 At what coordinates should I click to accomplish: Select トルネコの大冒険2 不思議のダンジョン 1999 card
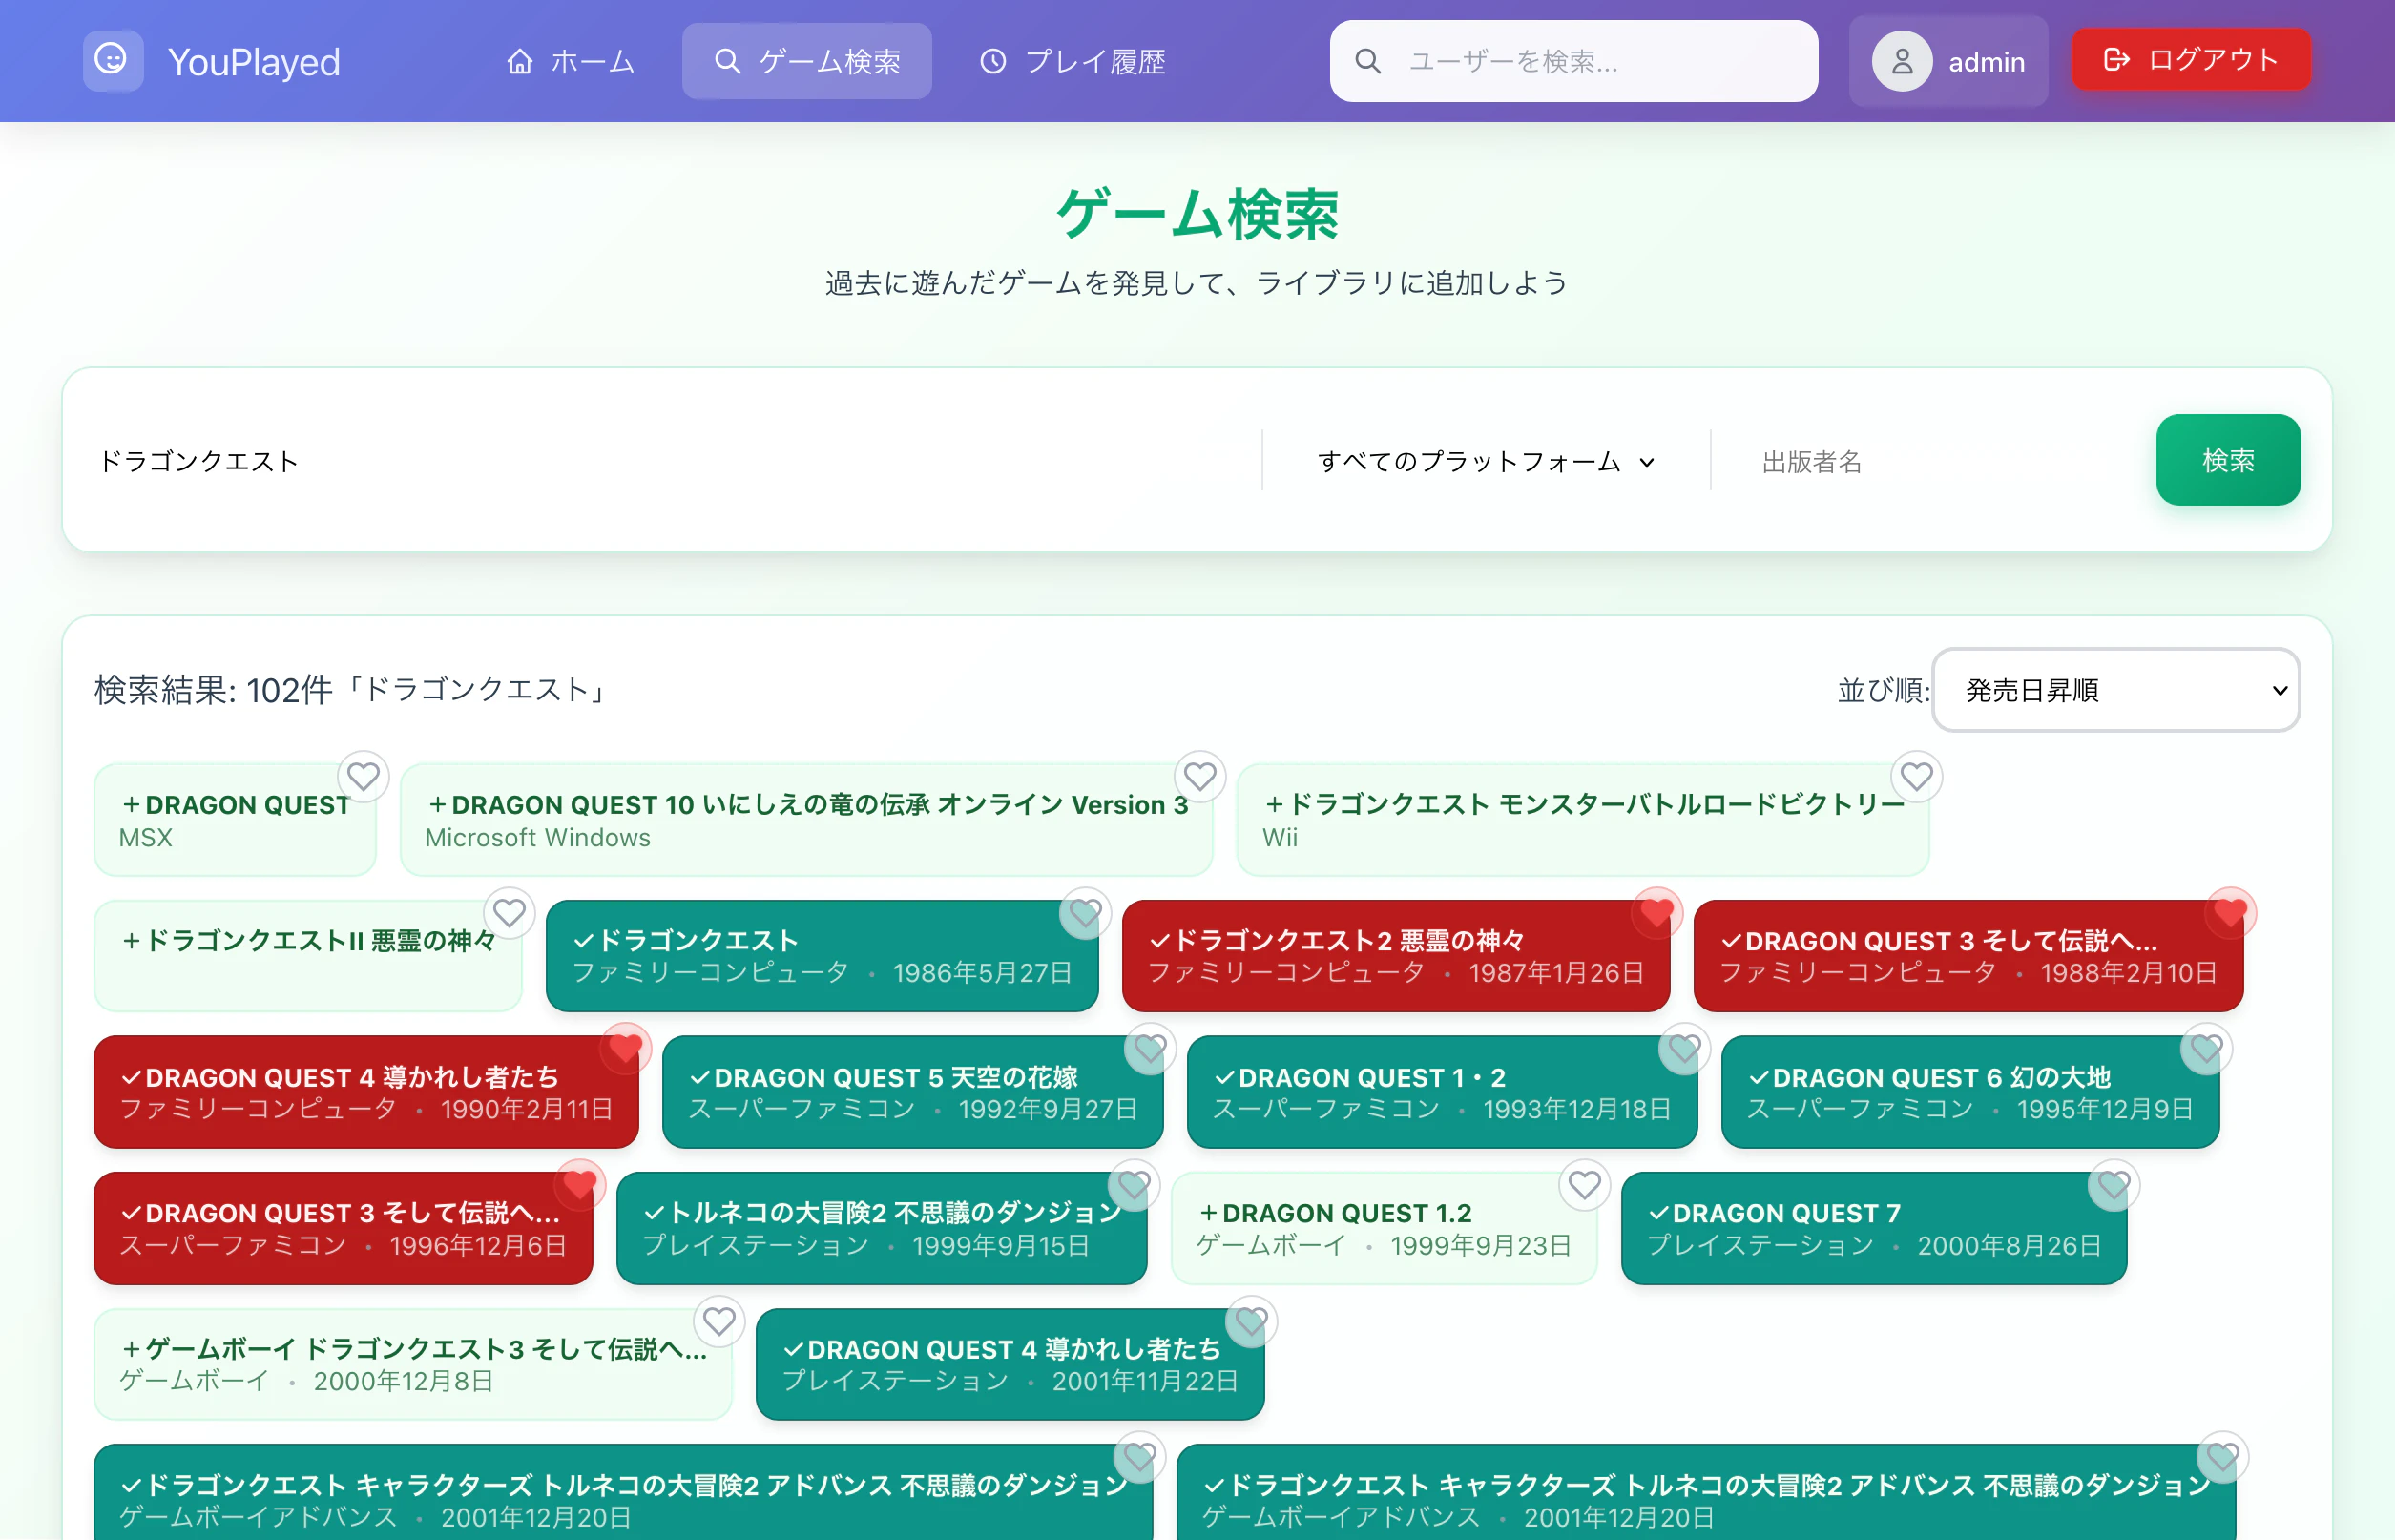(x=881, y=1228)
